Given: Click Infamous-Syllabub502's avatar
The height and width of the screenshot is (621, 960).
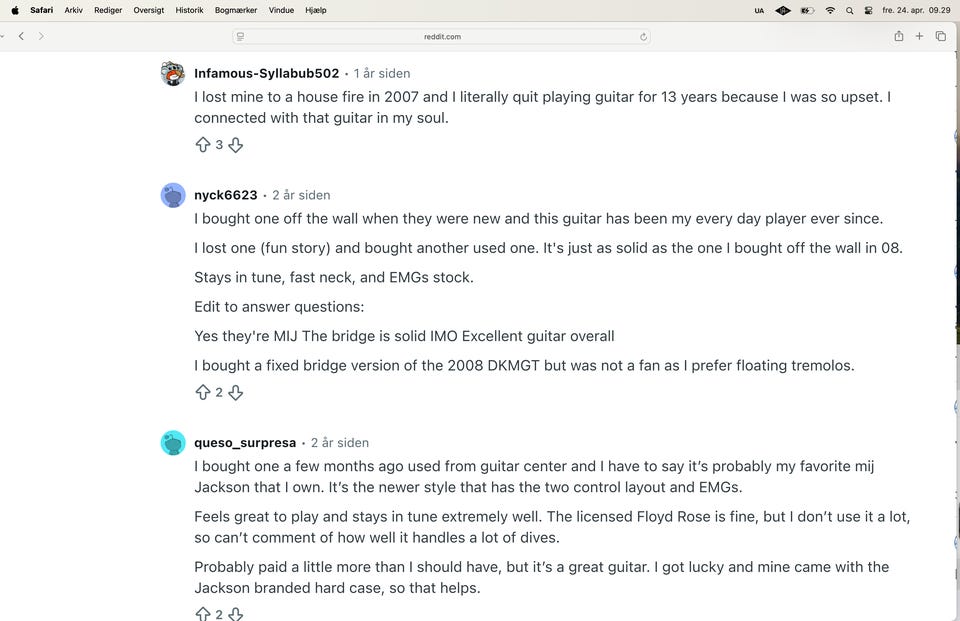Looking at the screenshot, I should click(173, 74).
